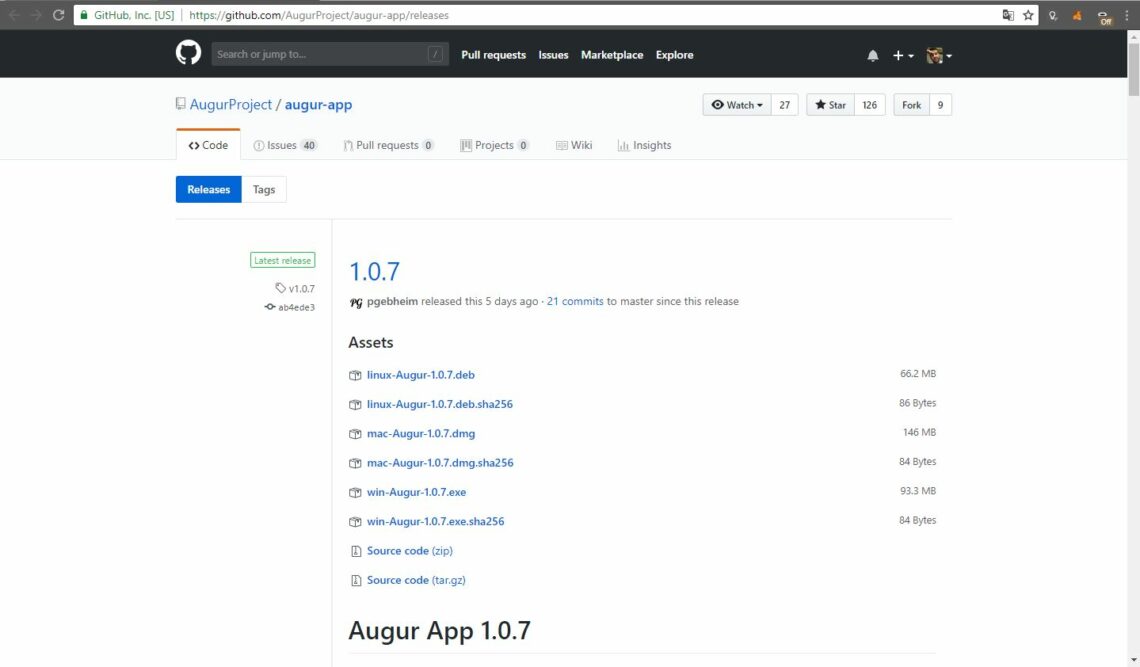The width and height of the screenshot is (1140, 667).
Task: Click the GitHub Octocat logo
Action: (x=187, y=55)
